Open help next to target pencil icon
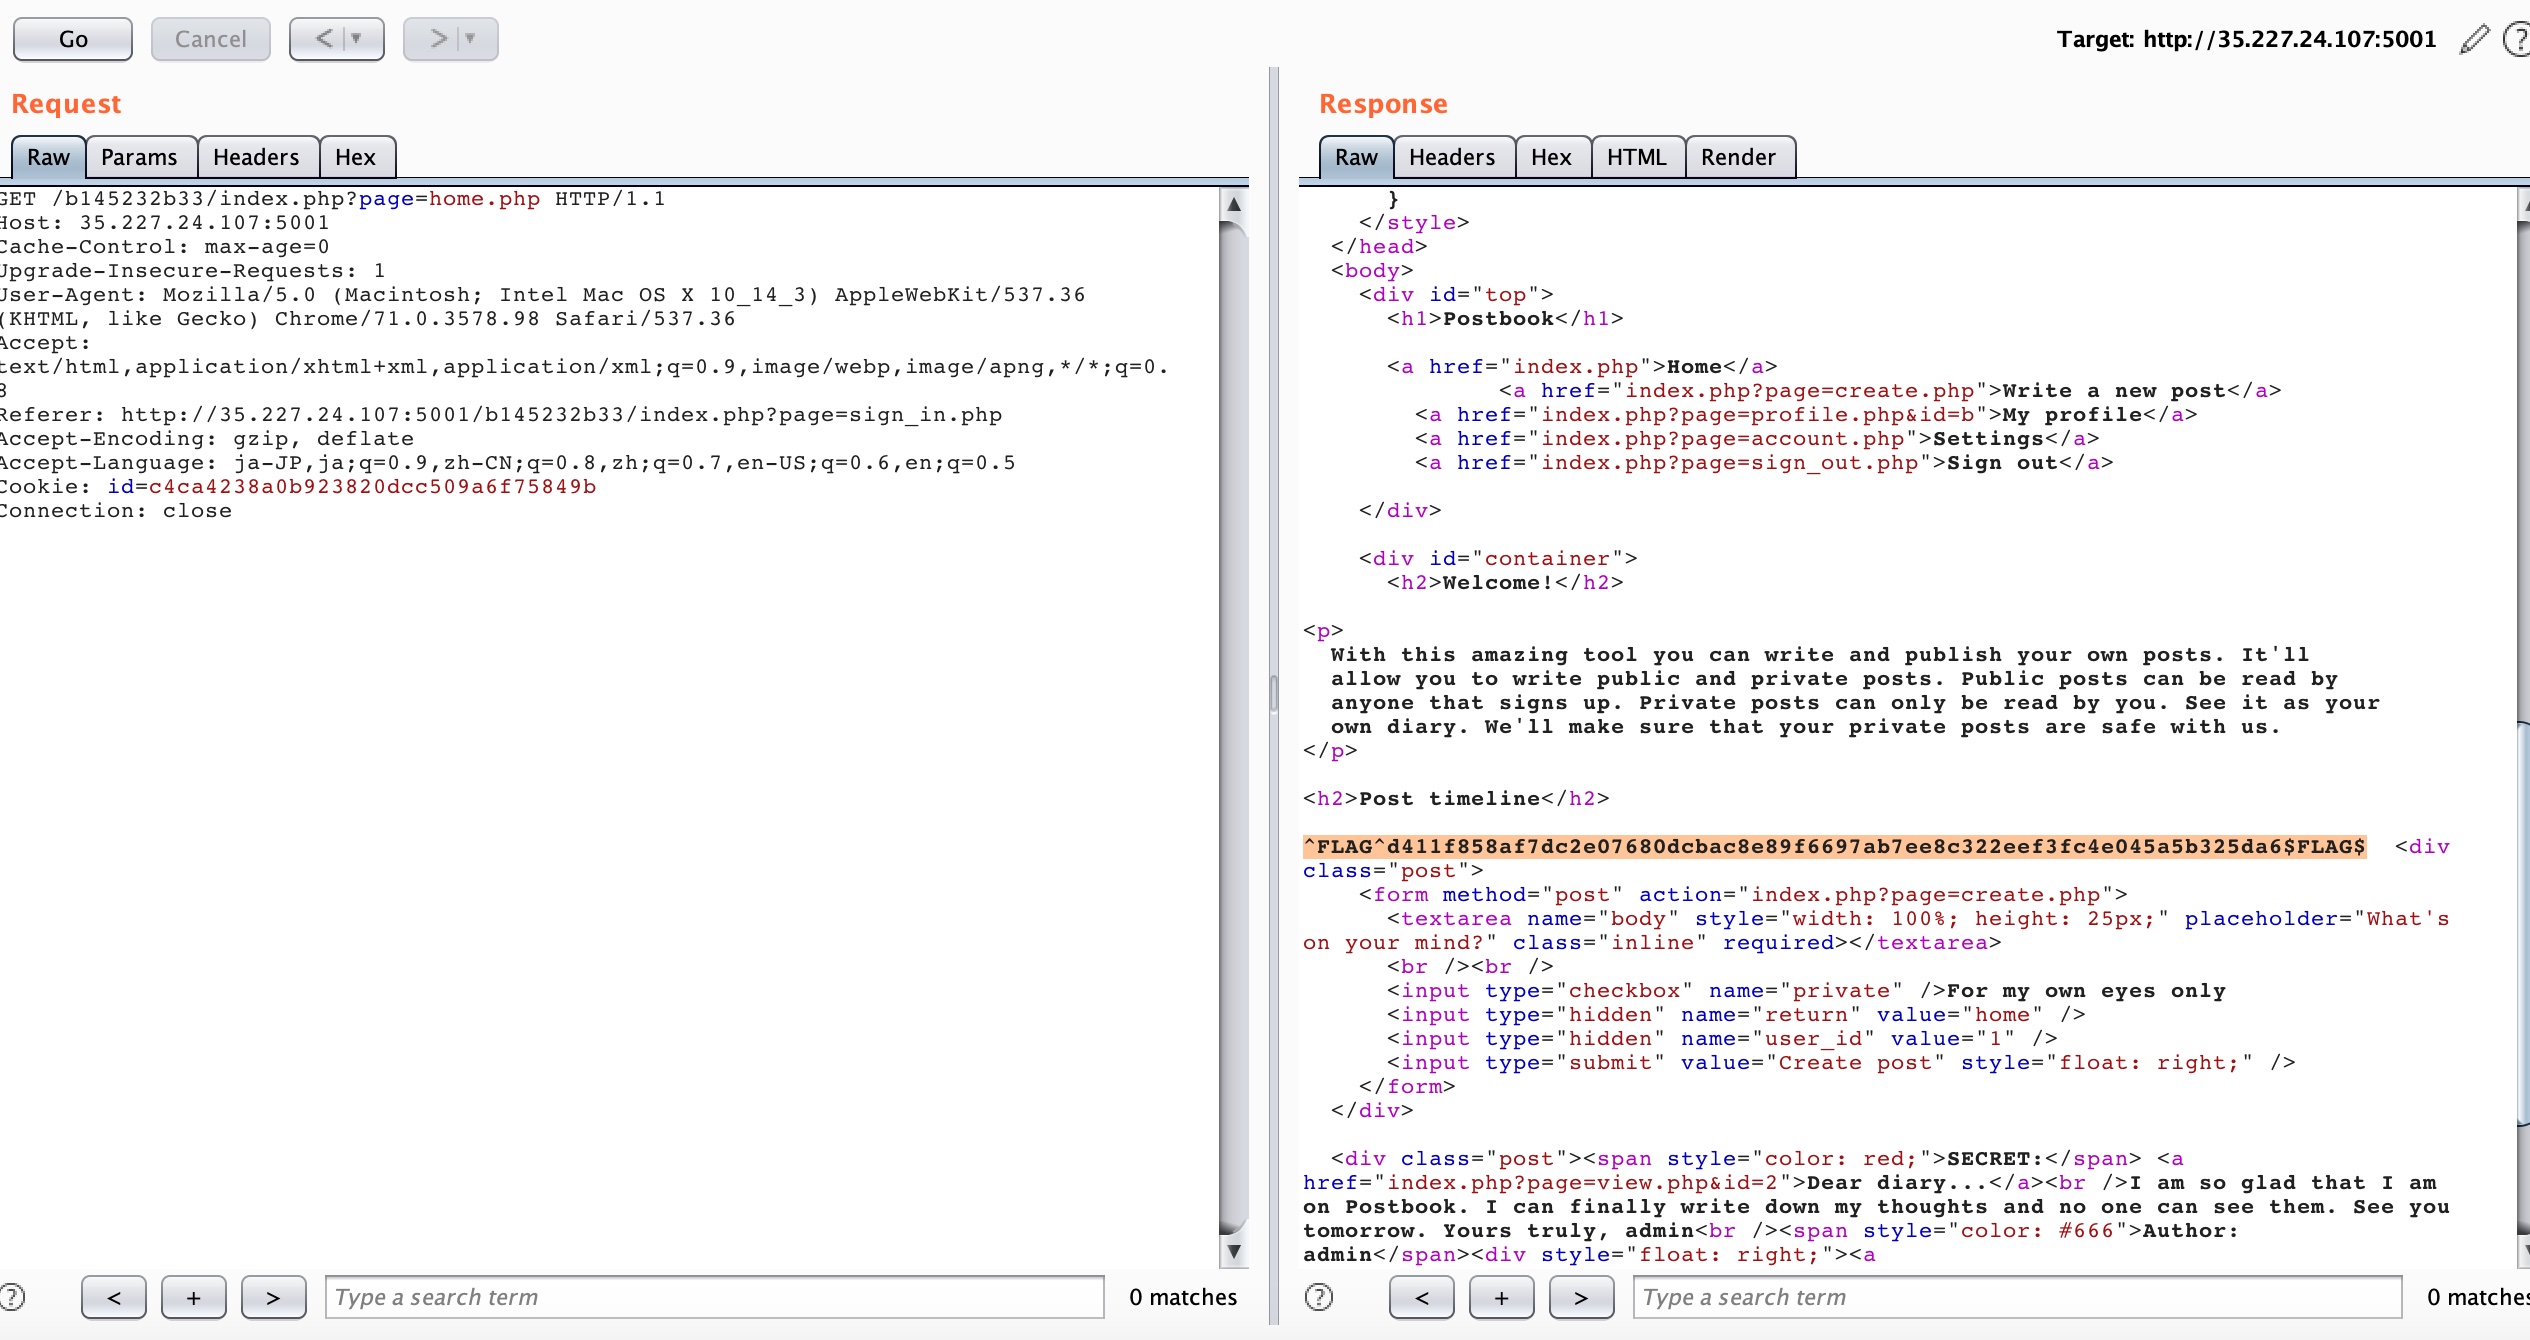2530x1340 pixels. (x=2517, y=40)
